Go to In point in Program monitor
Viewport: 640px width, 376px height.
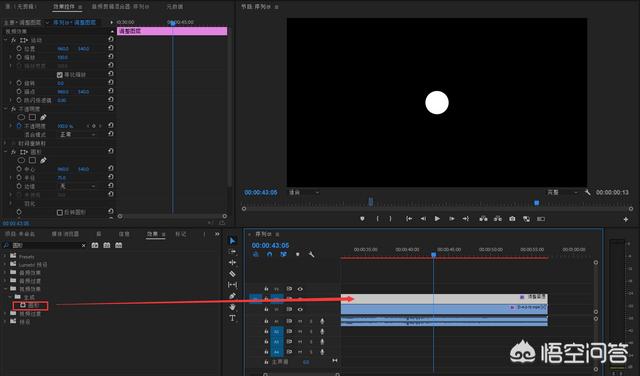pyautogui.click(x=409, y=219)
